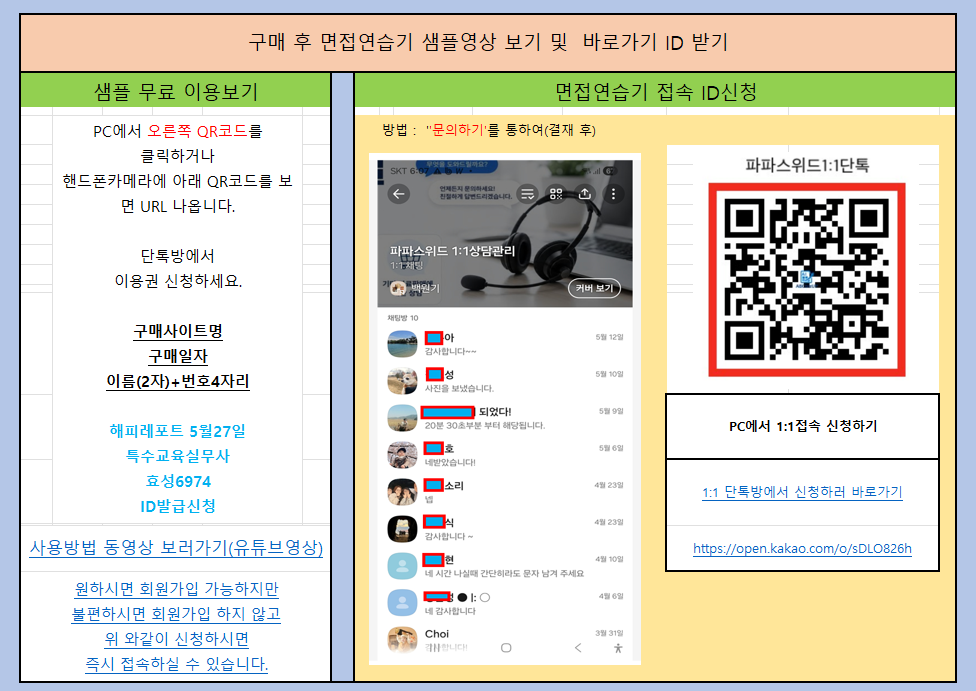Select the chat row ending in 소리
The image size is (976, 691).
505,492
